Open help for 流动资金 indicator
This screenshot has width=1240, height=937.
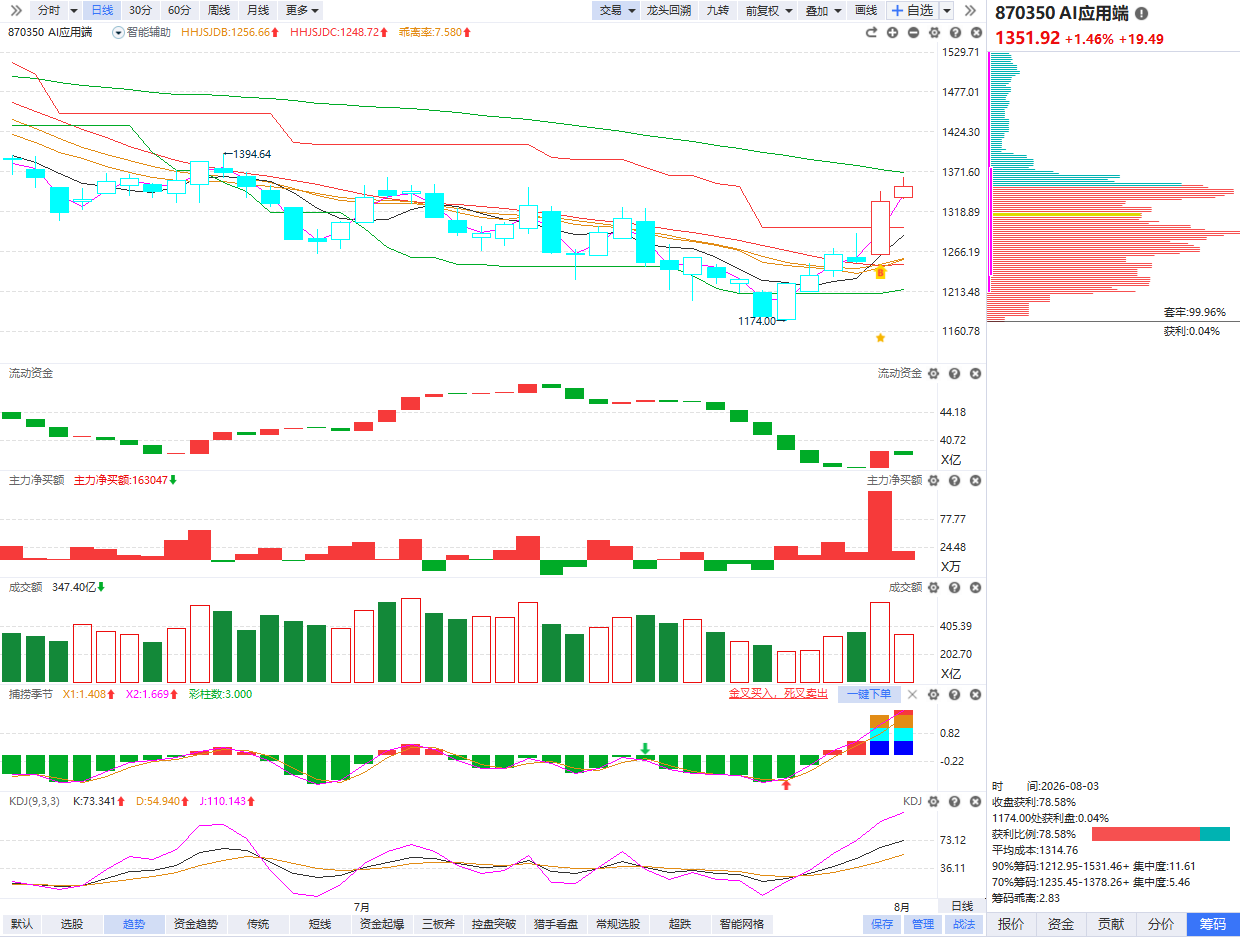pos(954,373)
